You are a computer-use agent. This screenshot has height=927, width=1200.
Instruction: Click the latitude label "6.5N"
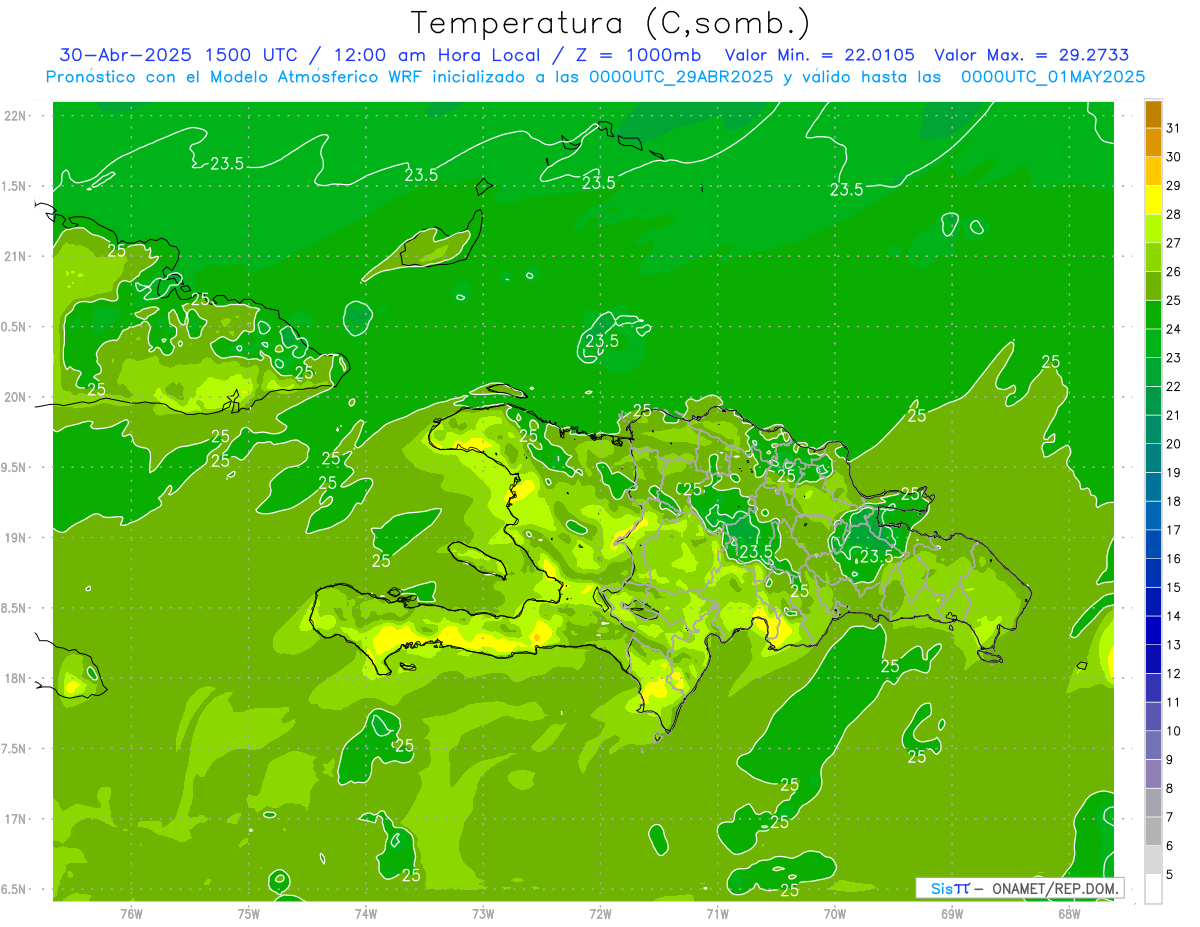15,889
